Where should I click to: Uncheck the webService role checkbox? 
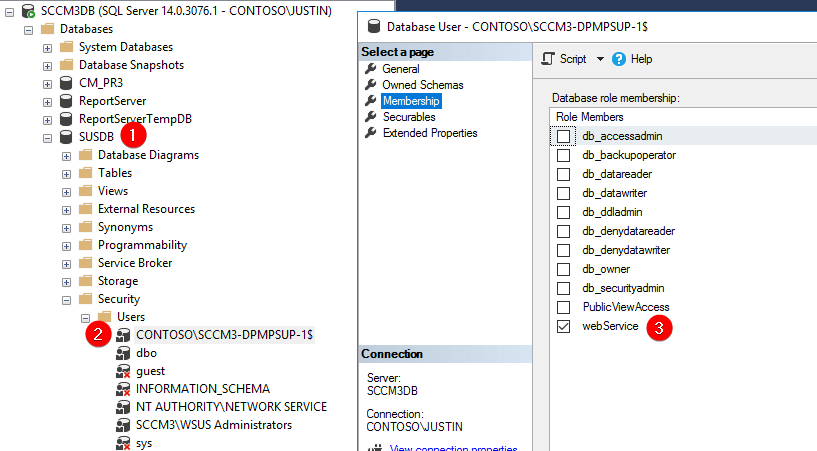pos(563,327)
